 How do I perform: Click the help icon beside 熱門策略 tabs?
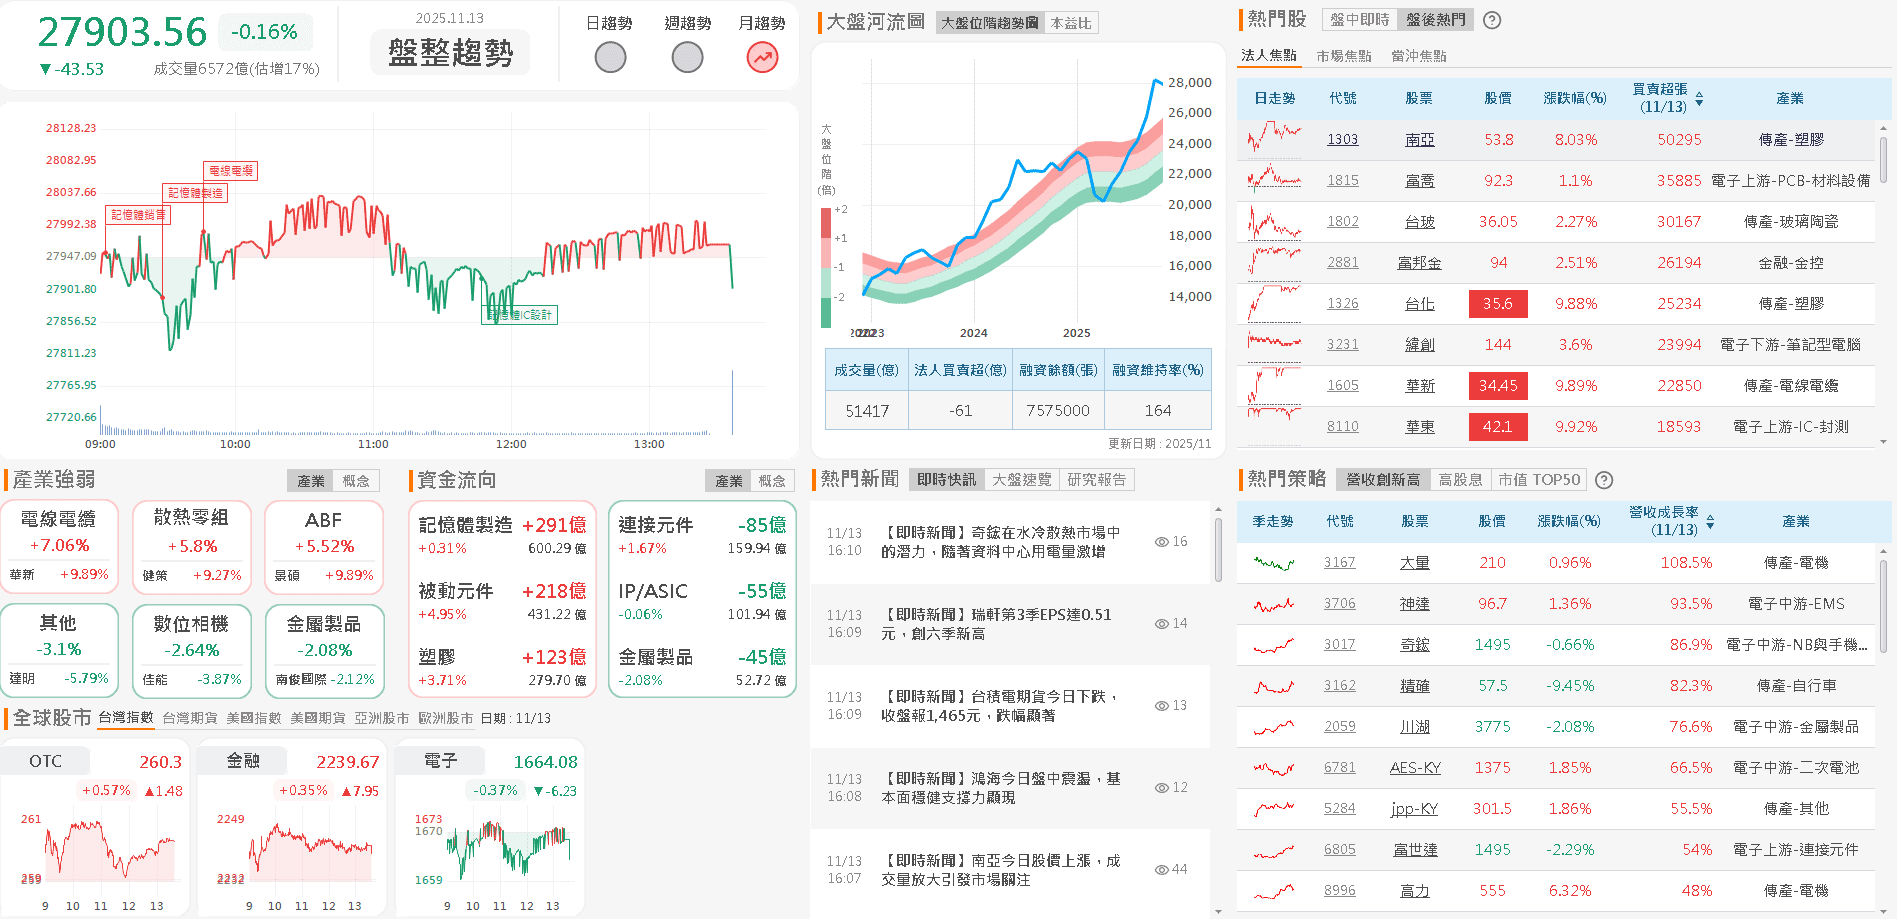coord(1604,480)
